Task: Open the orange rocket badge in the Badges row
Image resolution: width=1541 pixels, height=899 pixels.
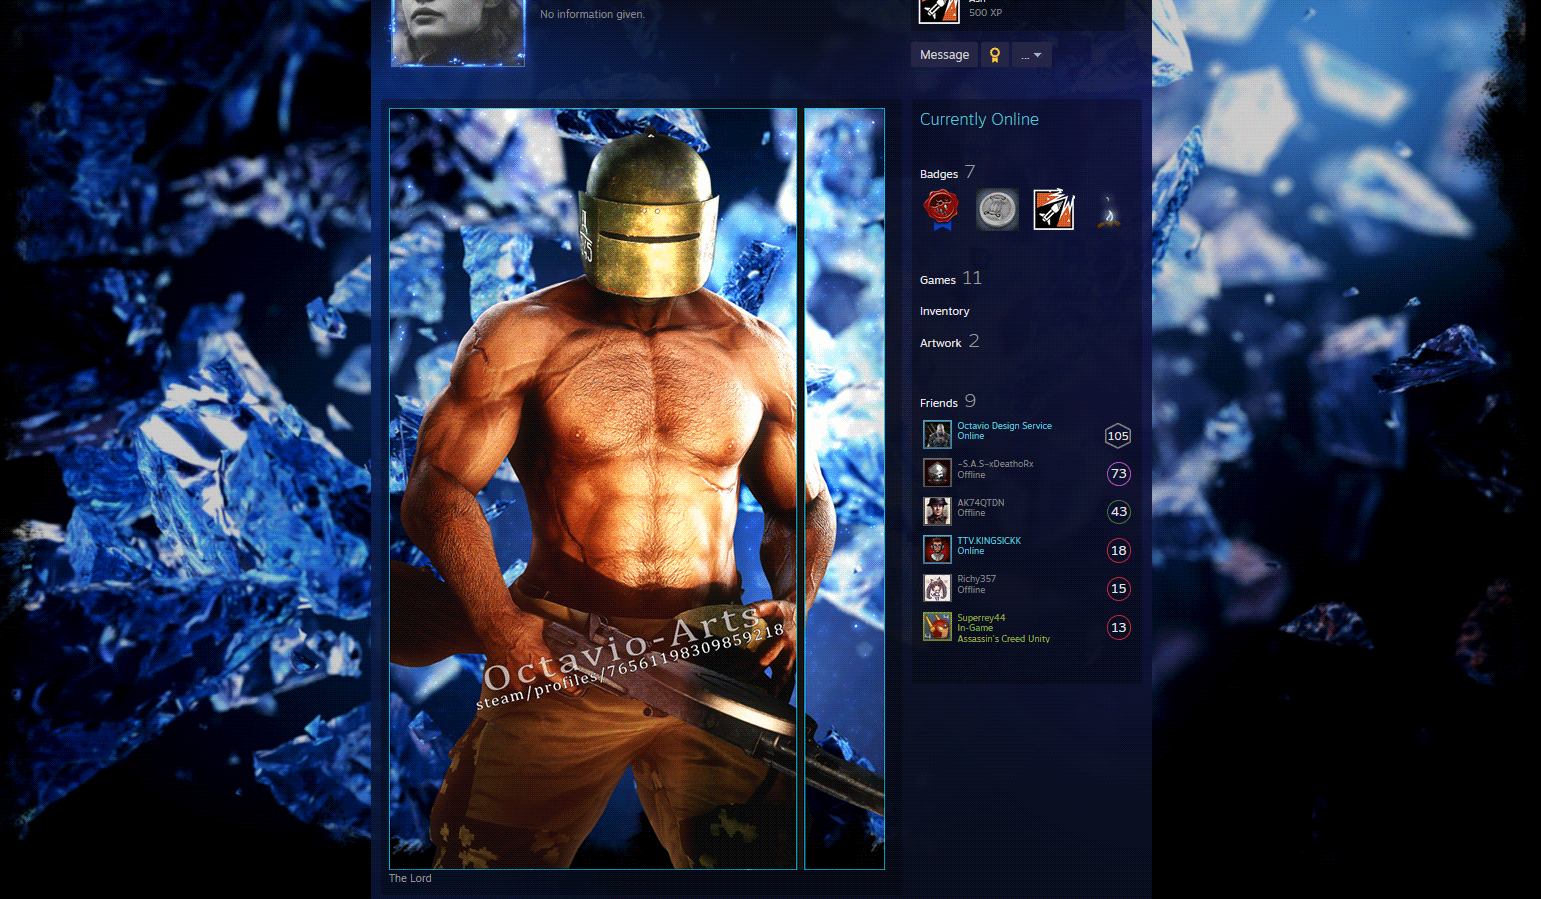Action: [x=1053, y=210]
